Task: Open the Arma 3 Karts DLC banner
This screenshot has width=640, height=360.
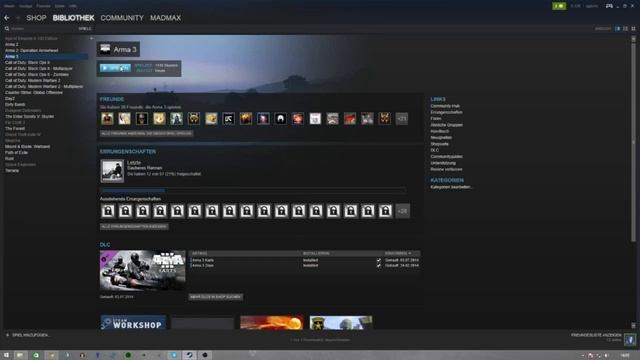Action: 142,271
